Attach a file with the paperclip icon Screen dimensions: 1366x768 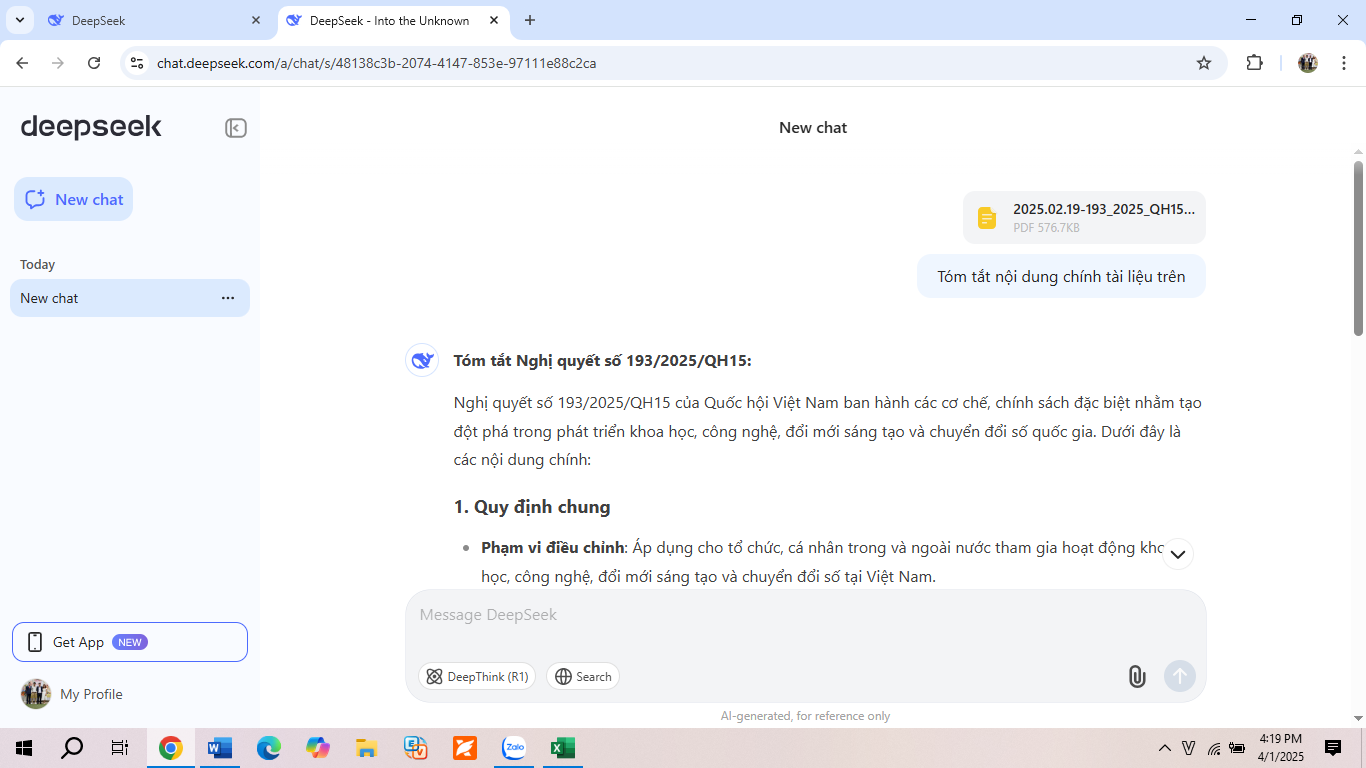tap(1137, 677)
